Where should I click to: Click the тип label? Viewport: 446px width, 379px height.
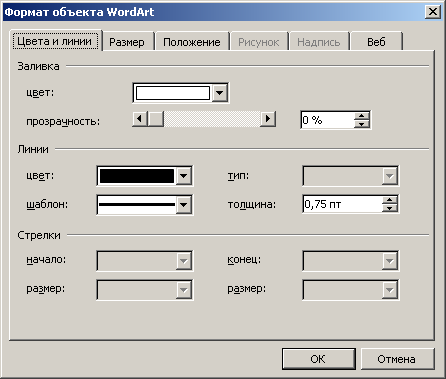[238, 175]
